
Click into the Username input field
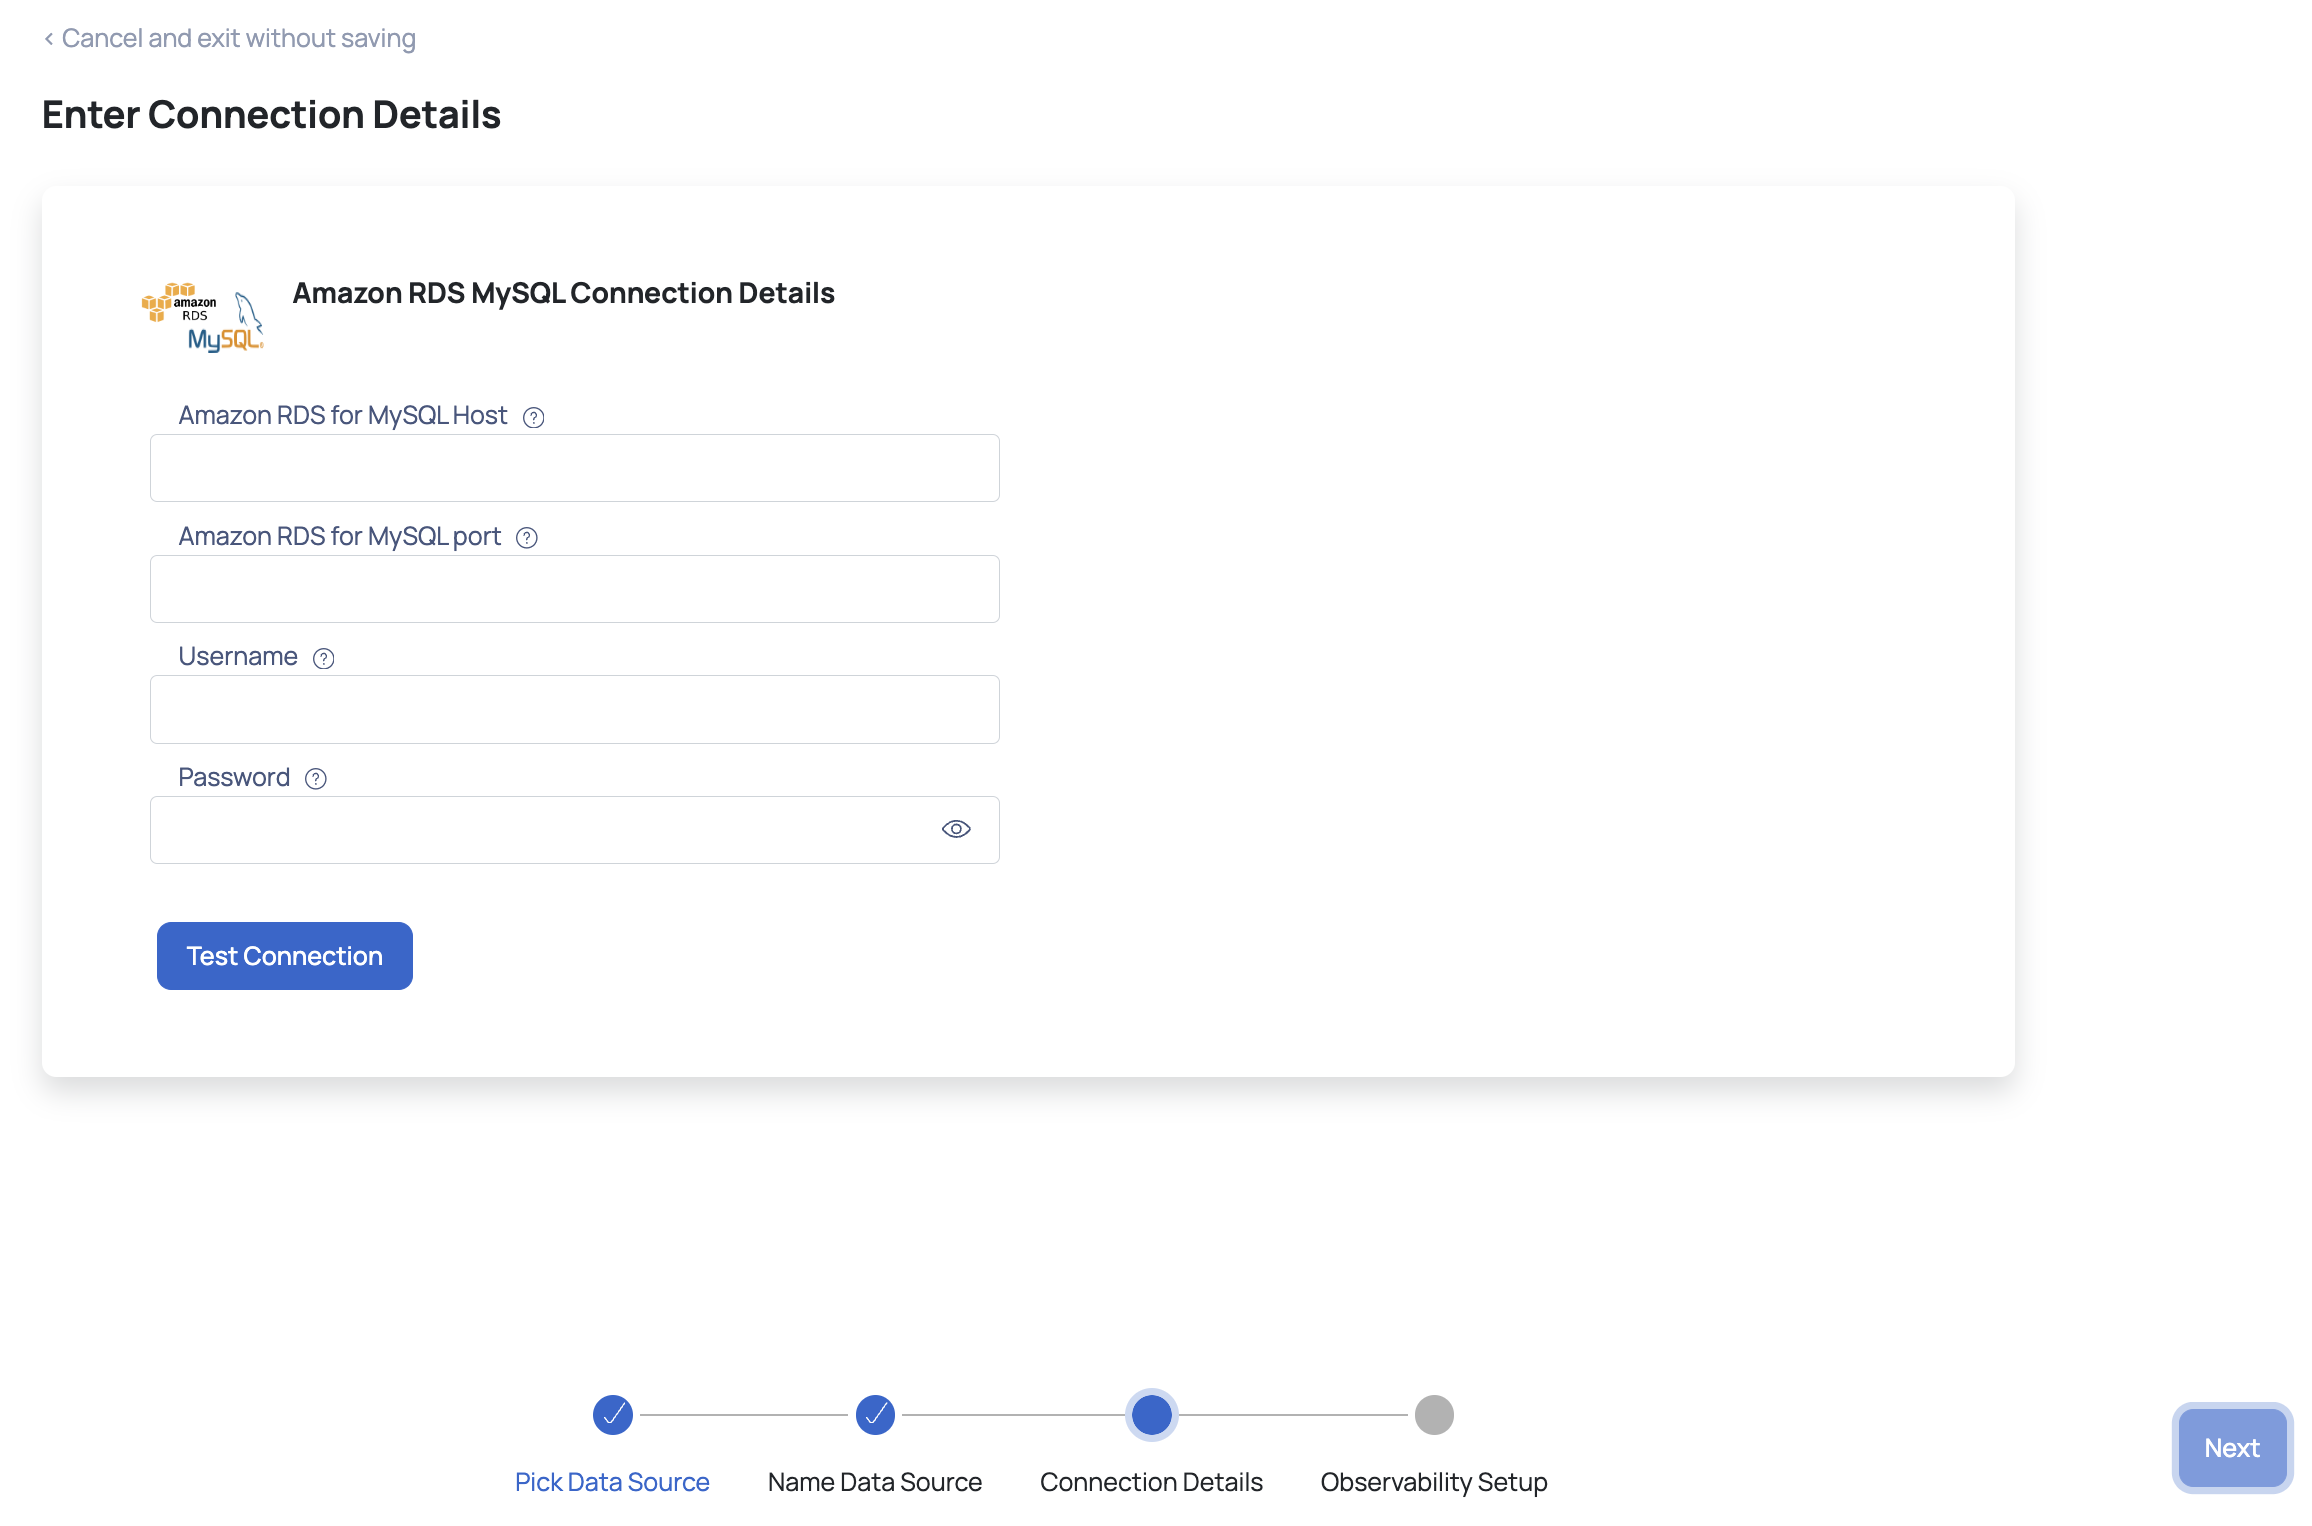pos(575,709)
